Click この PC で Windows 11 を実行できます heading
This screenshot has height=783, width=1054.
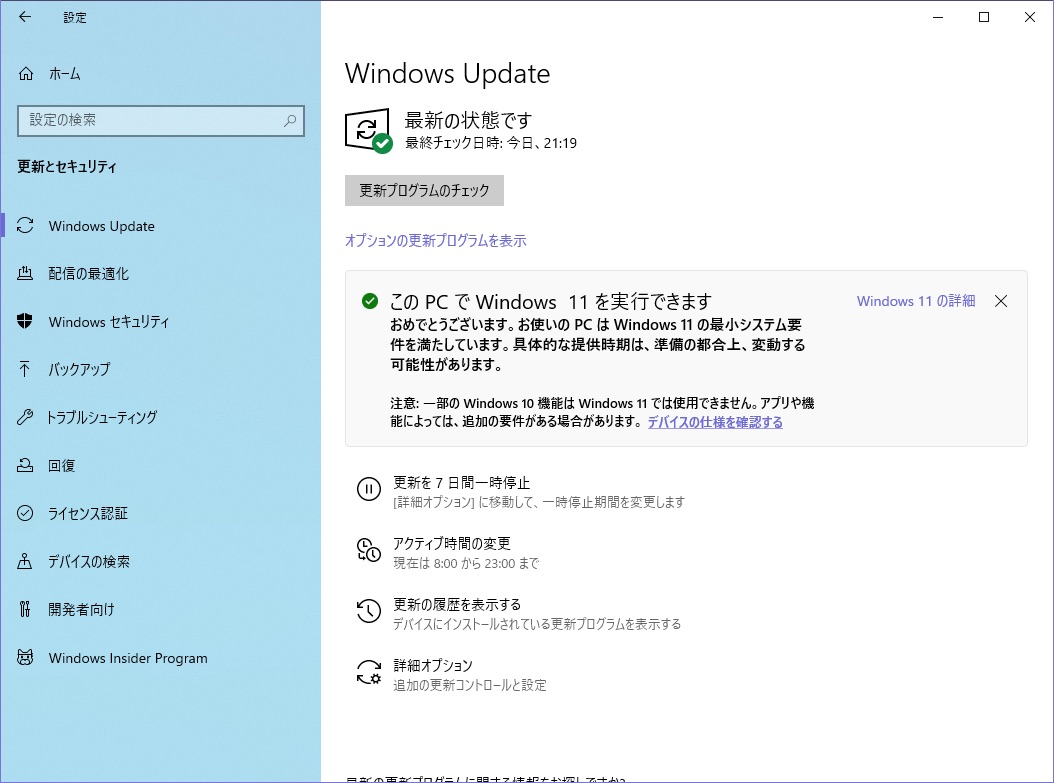coord(551,302)
